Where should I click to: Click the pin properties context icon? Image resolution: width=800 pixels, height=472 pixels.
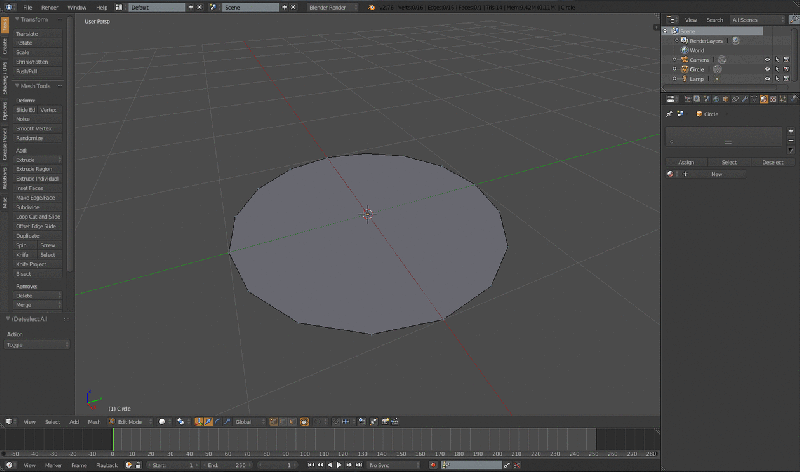669,114
